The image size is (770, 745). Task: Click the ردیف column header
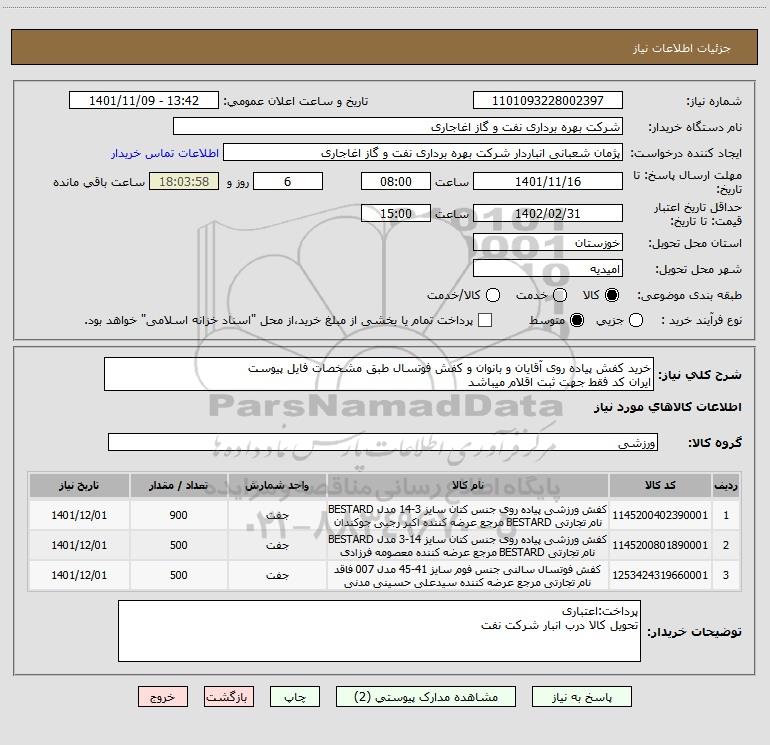tap(726, 485)
